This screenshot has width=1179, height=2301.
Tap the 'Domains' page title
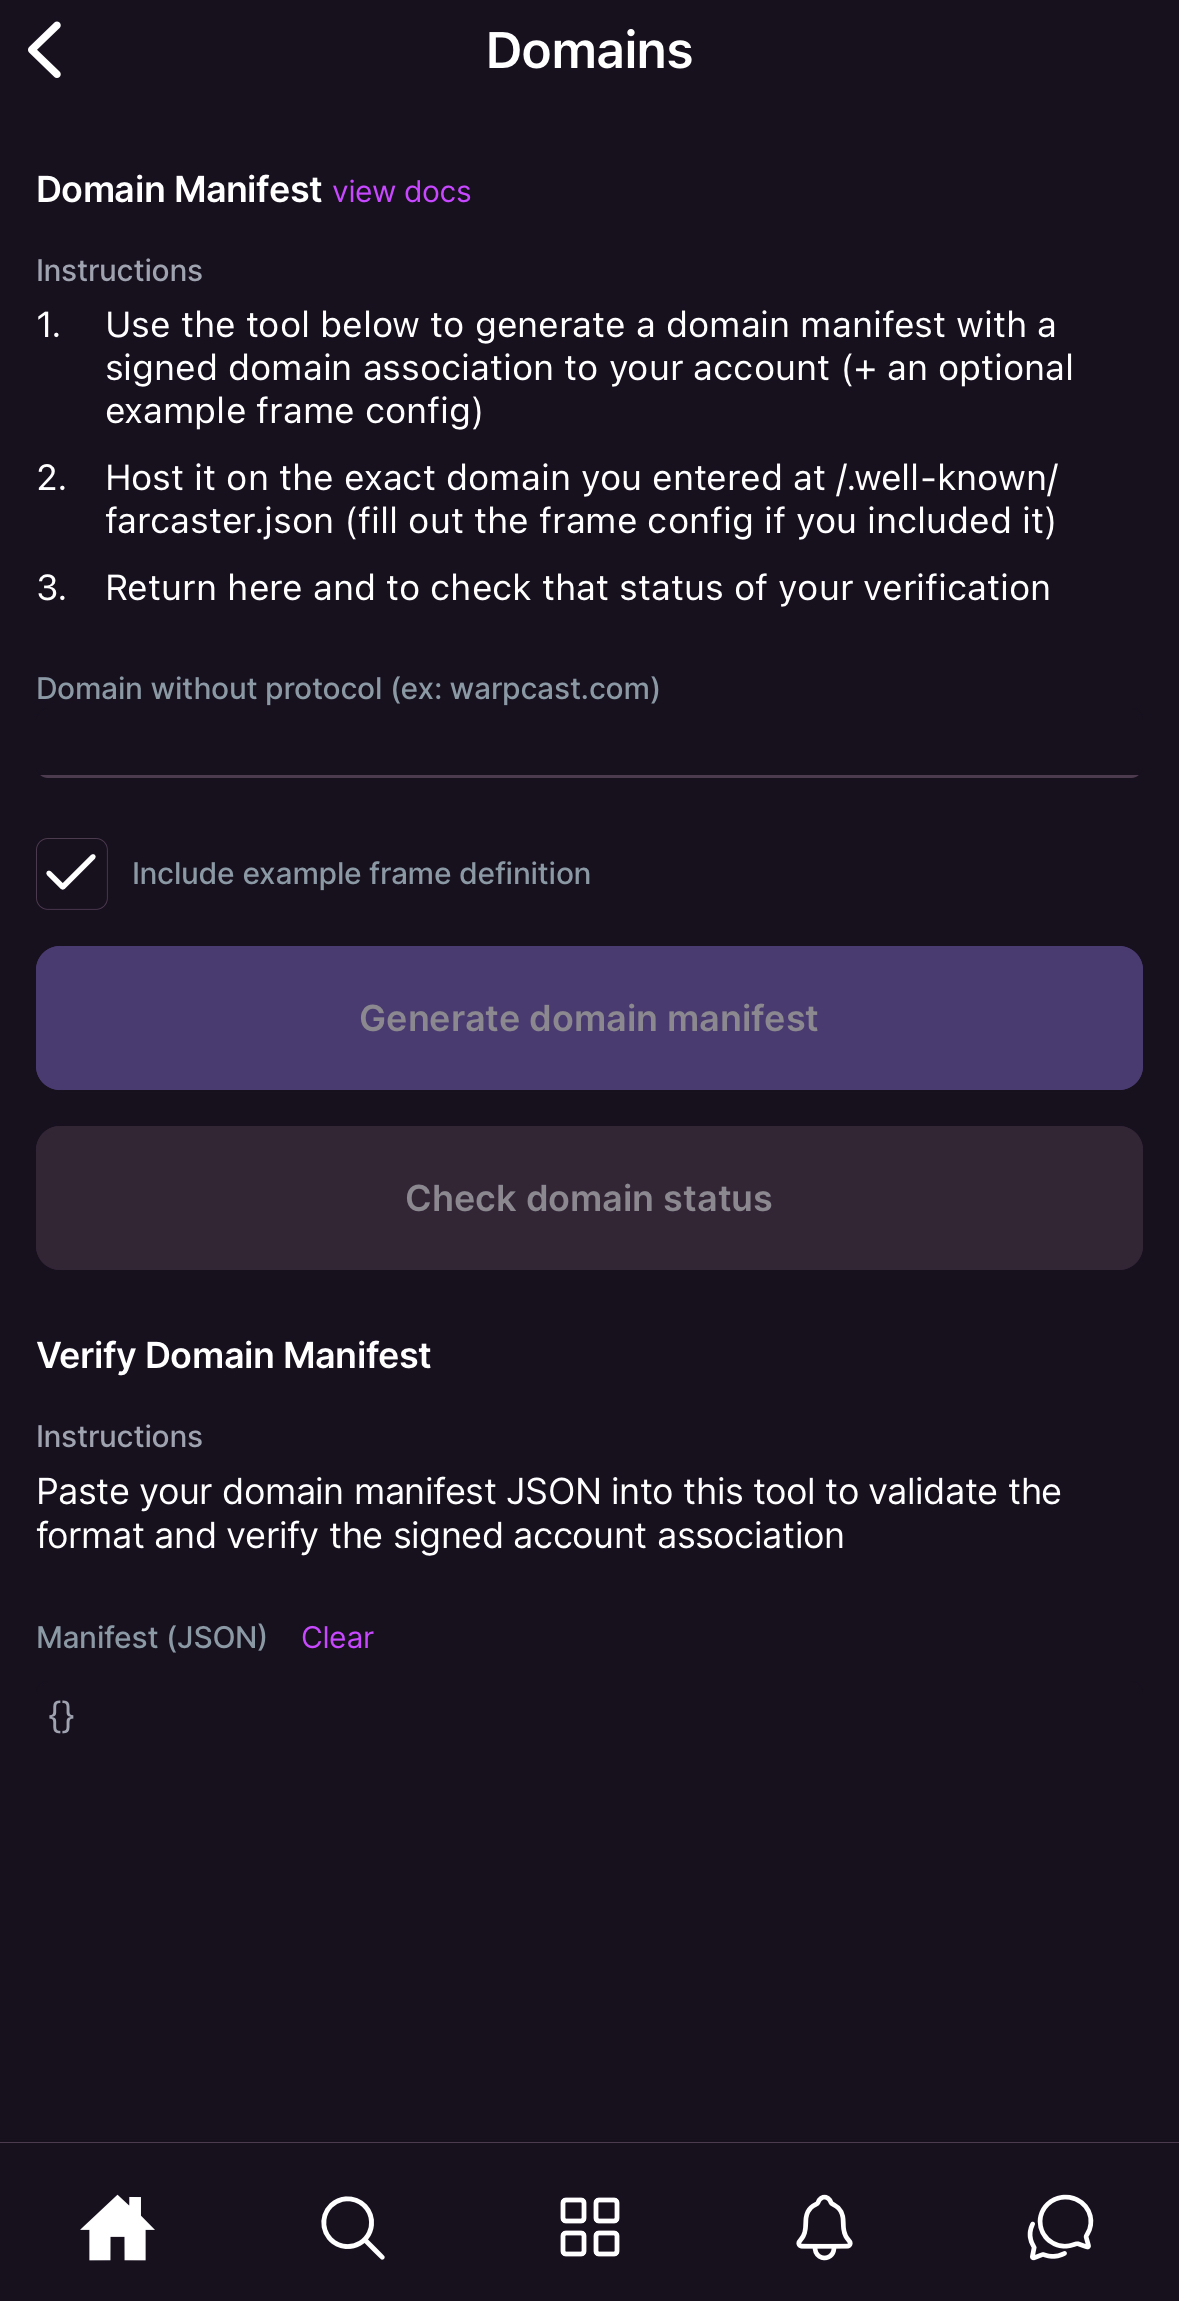589,51
